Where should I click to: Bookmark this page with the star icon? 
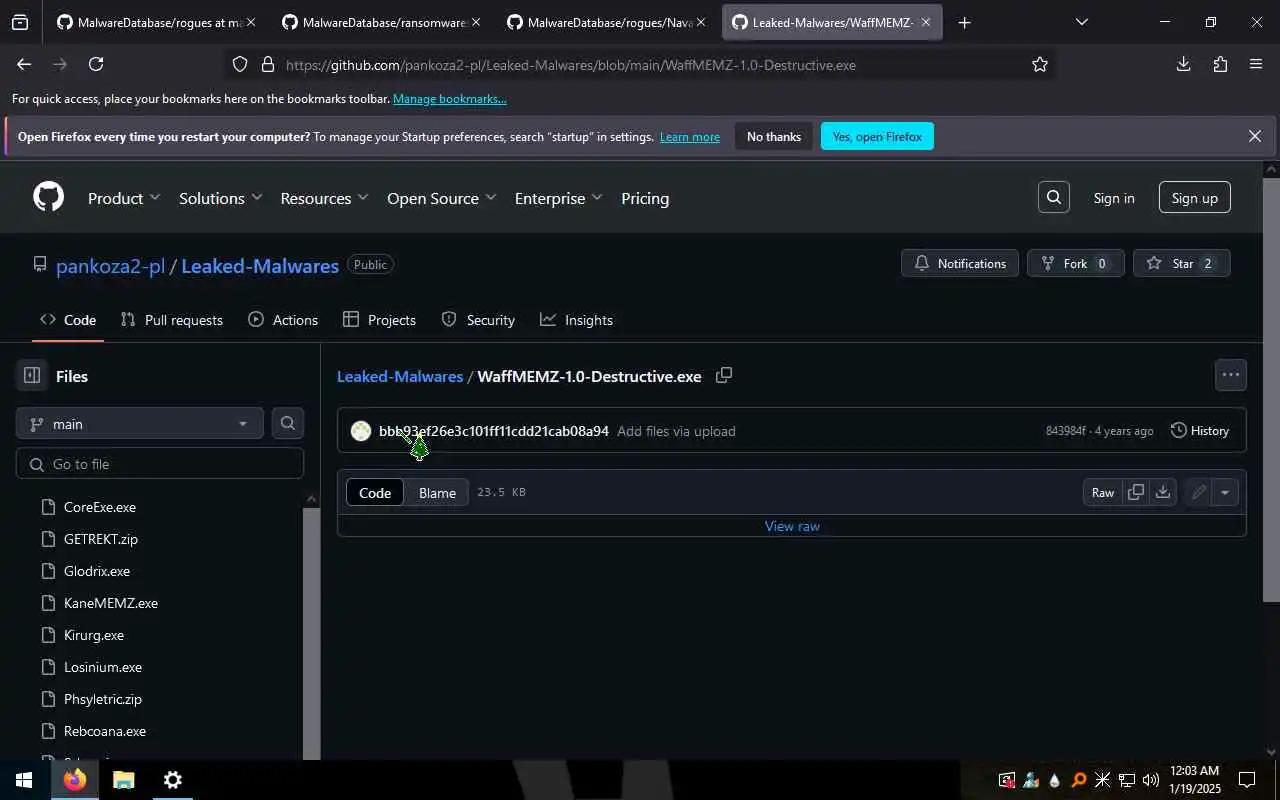[1040, 64]
